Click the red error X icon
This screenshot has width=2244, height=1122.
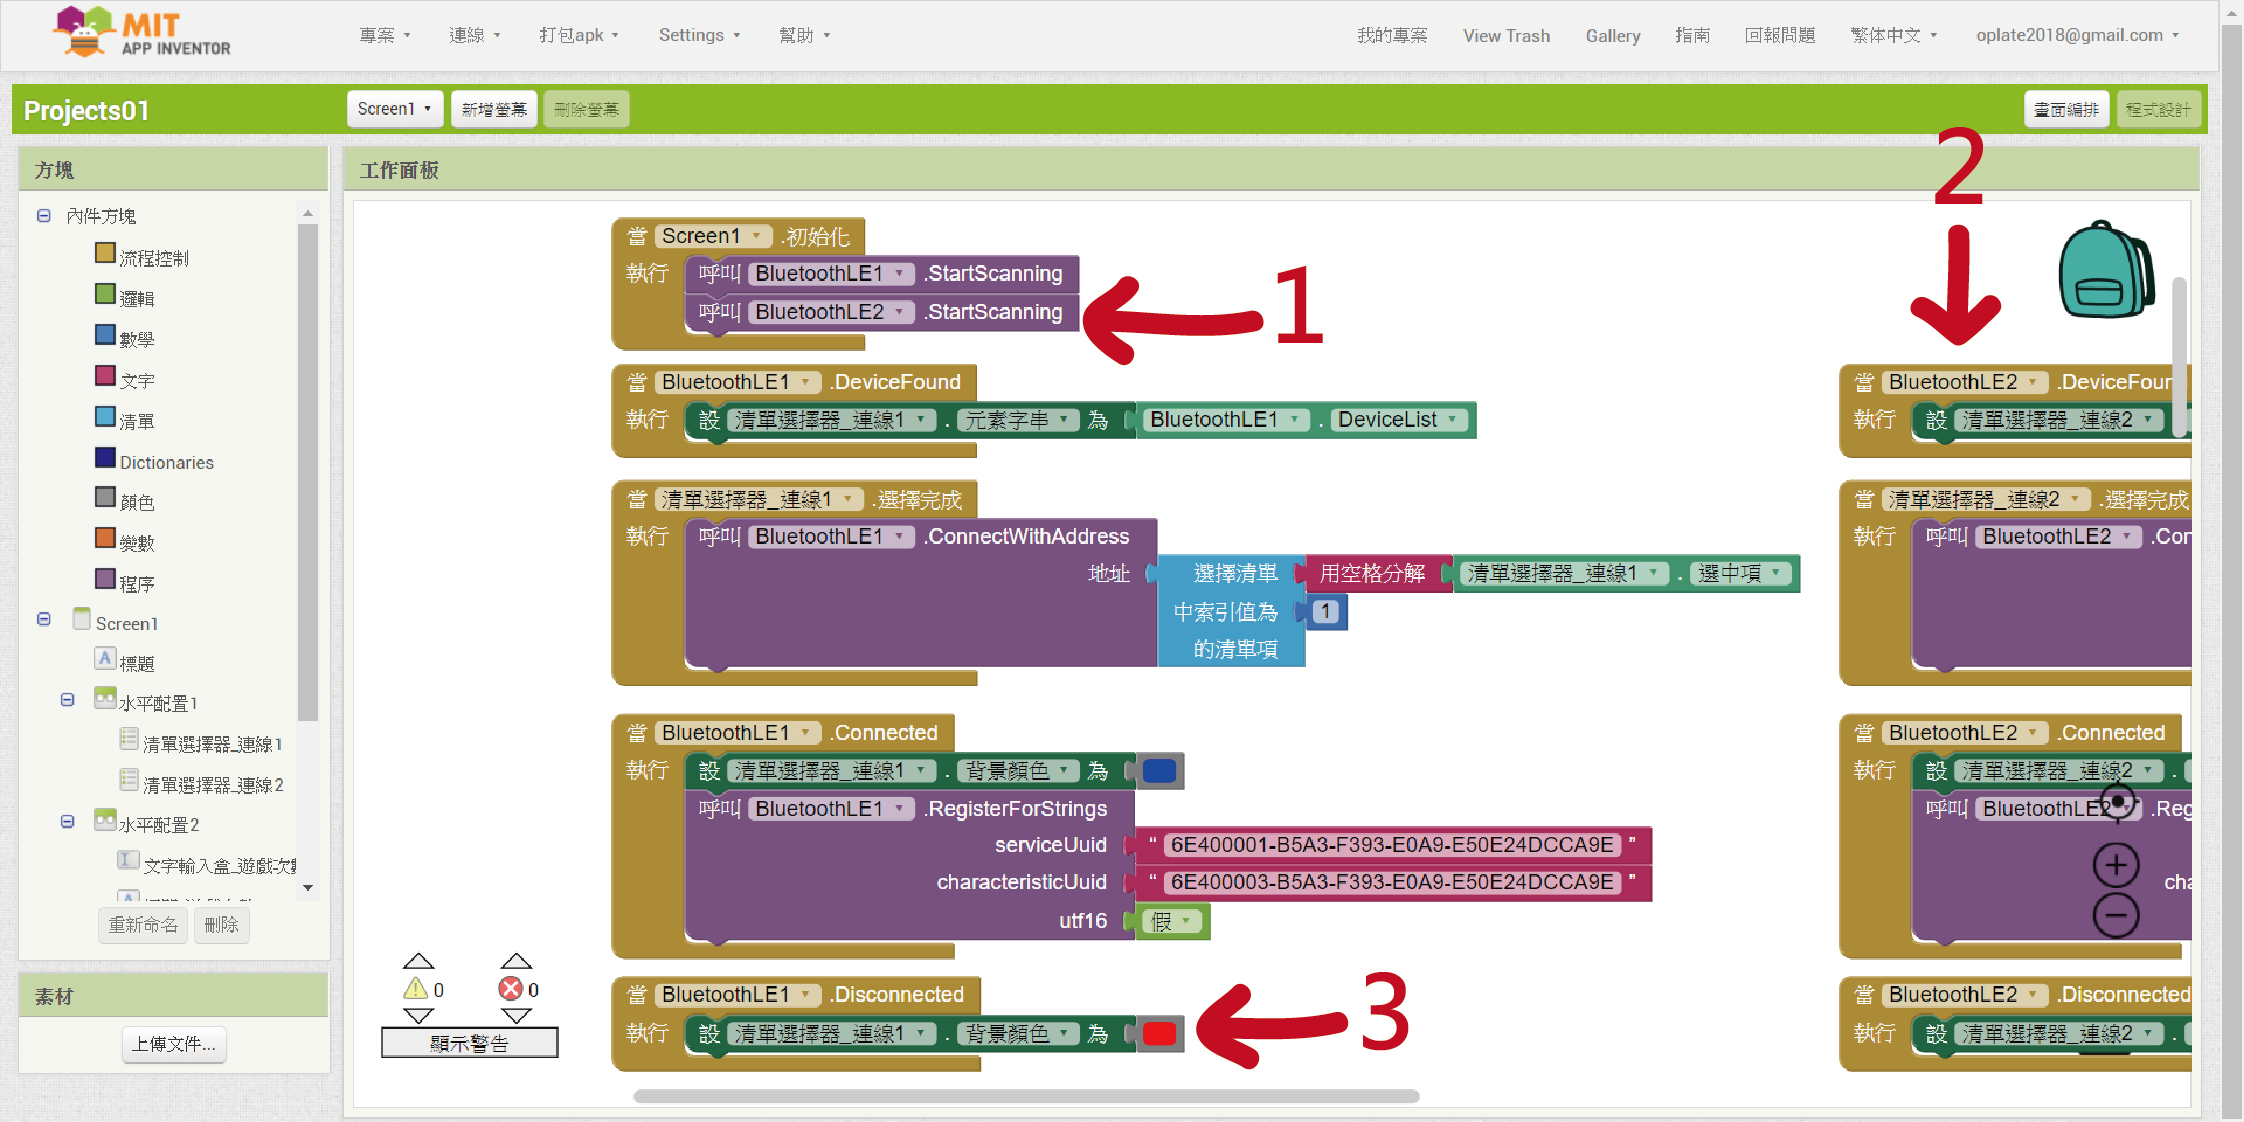coord(510,989)
